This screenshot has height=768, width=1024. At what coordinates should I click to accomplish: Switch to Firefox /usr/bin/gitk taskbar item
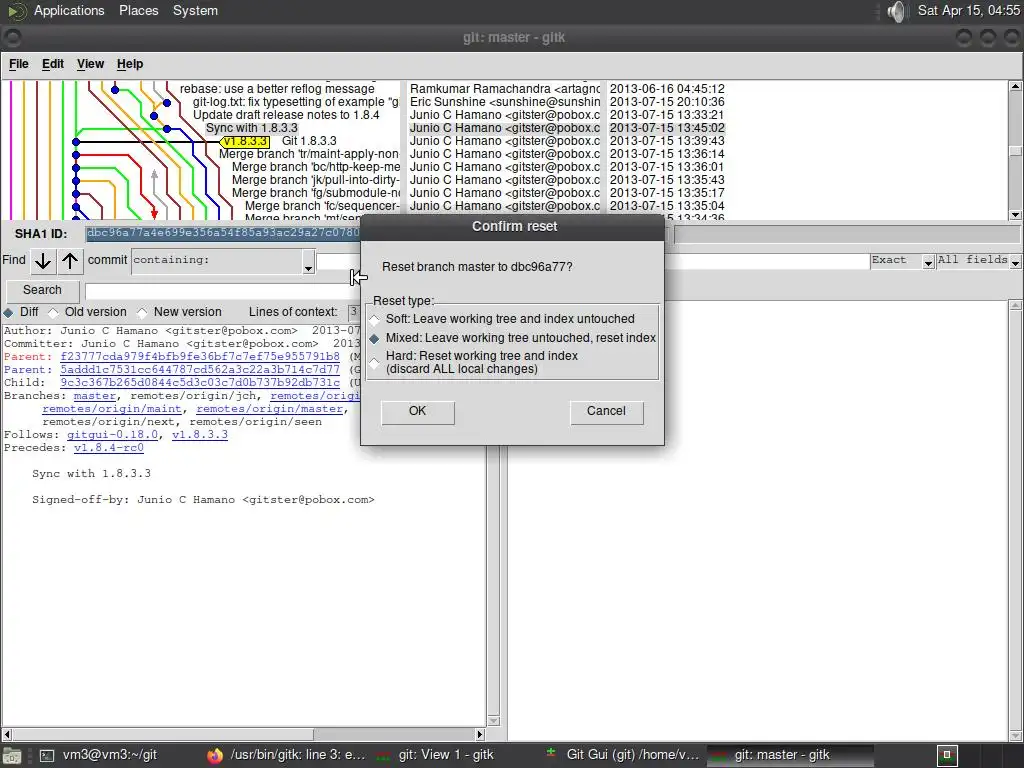pyautogui.click(x=287, y=755)
